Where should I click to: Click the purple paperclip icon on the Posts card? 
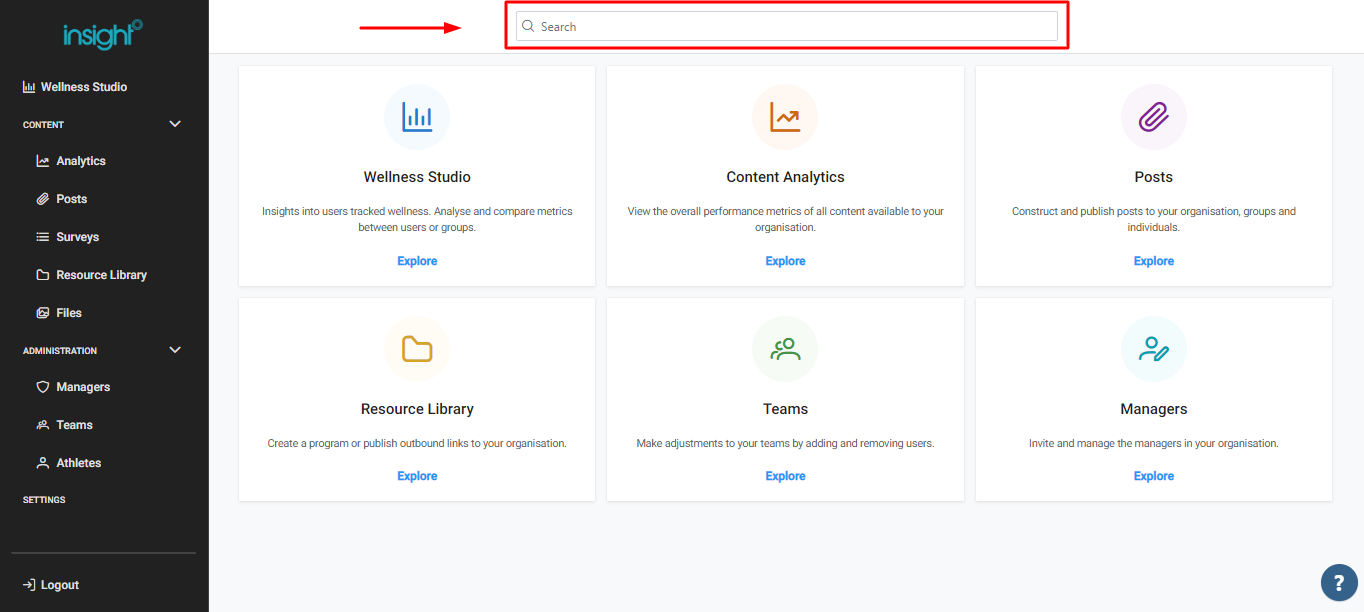tap(1153, 117)
